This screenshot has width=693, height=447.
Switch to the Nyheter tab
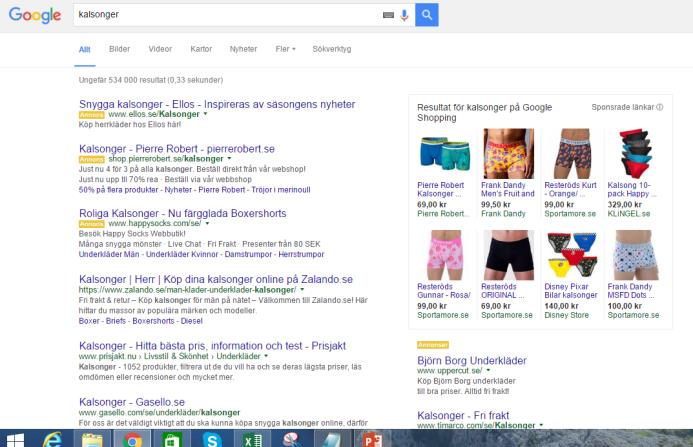tap(243, 49)
